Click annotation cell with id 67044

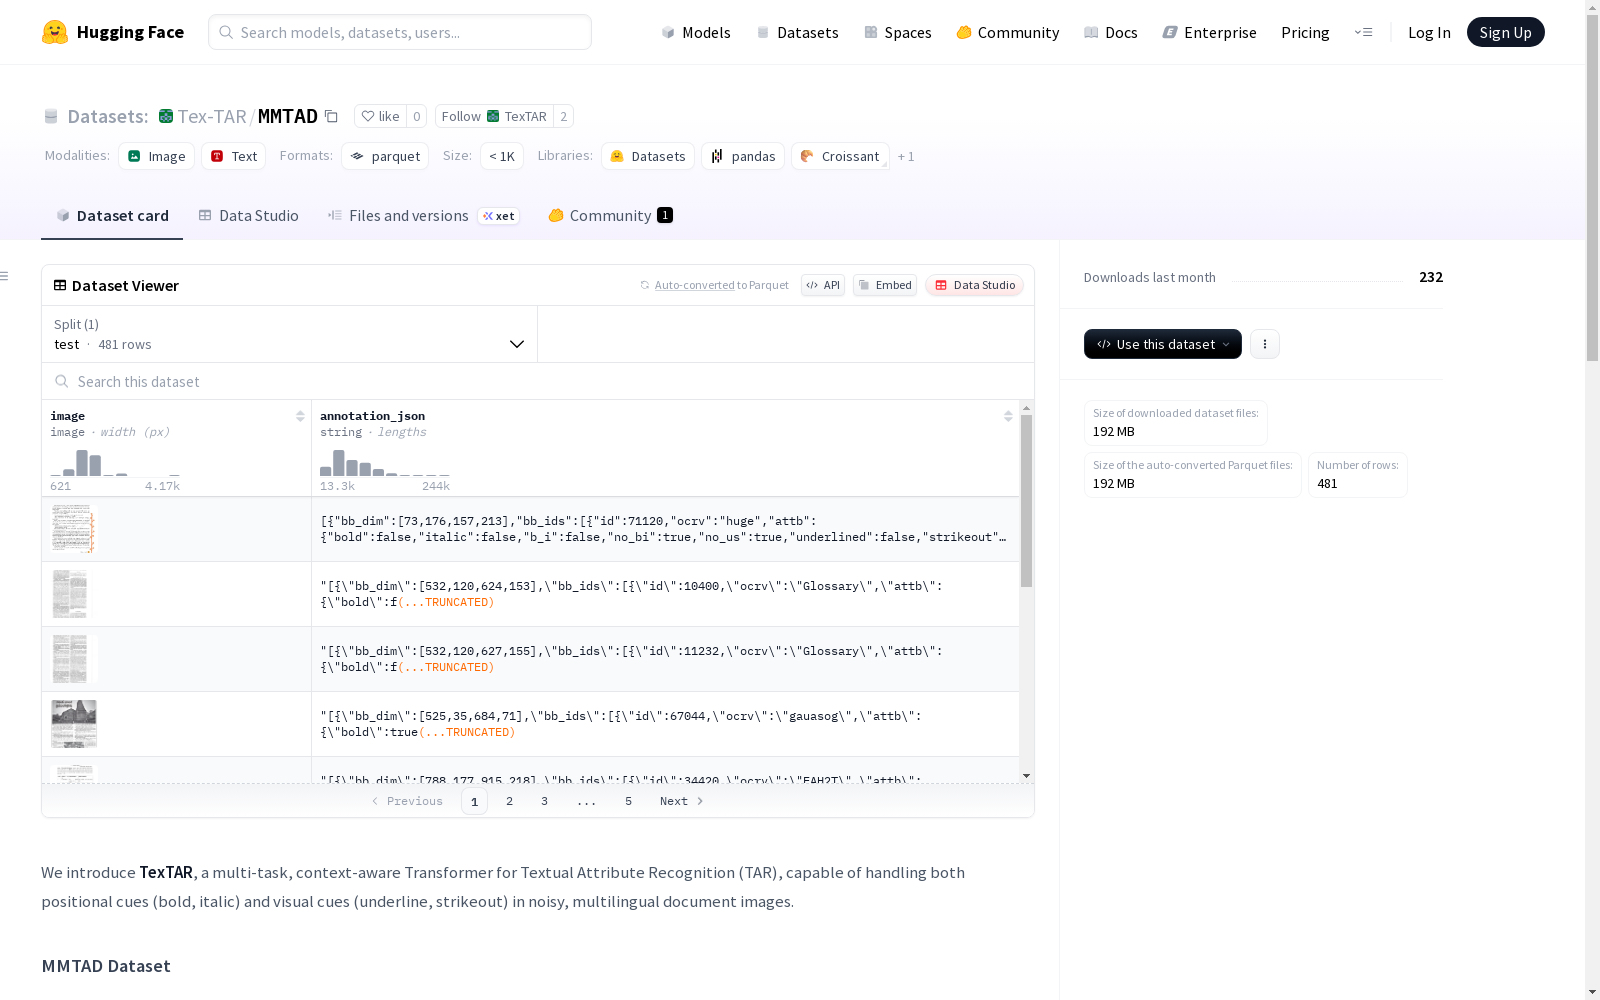pyautogui.click(x=665, y=724)
